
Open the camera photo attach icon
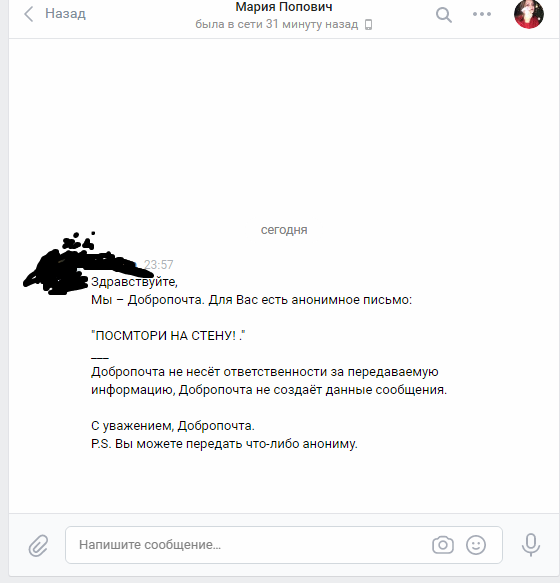pyautogui.click(x=442, y=545)
